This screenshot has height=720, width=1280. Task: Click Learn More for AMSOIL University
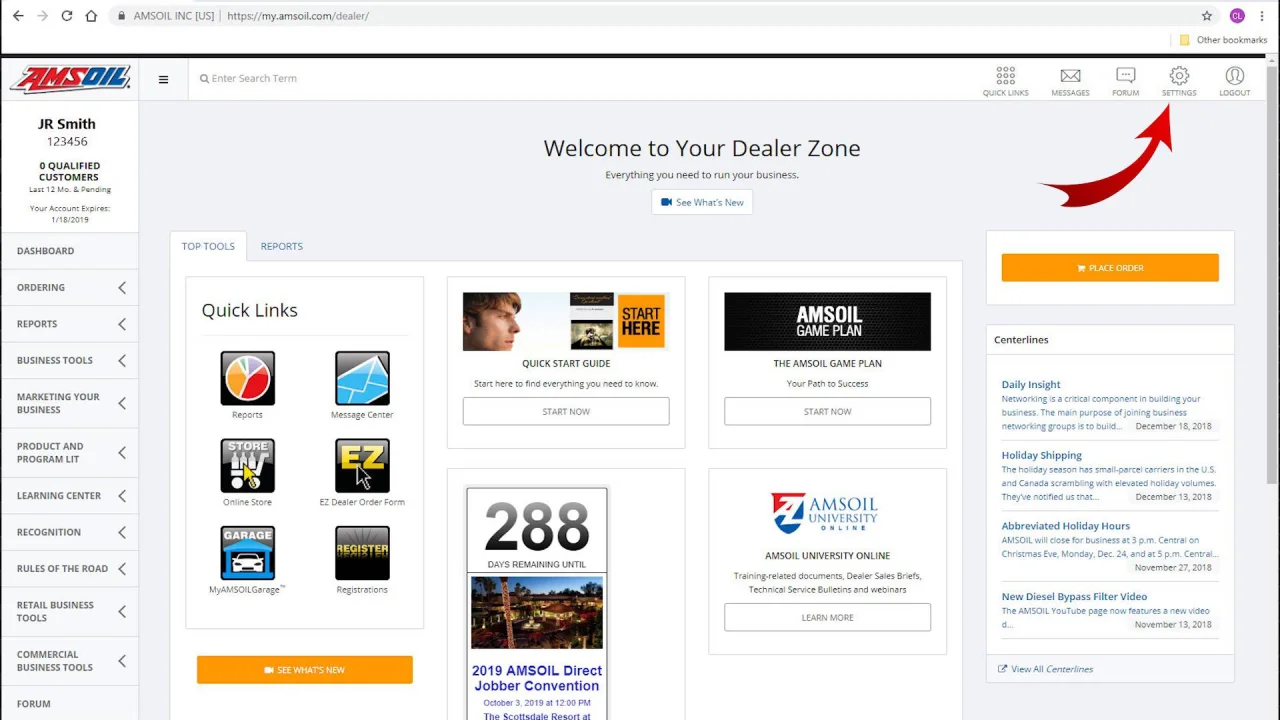[827, 617]
